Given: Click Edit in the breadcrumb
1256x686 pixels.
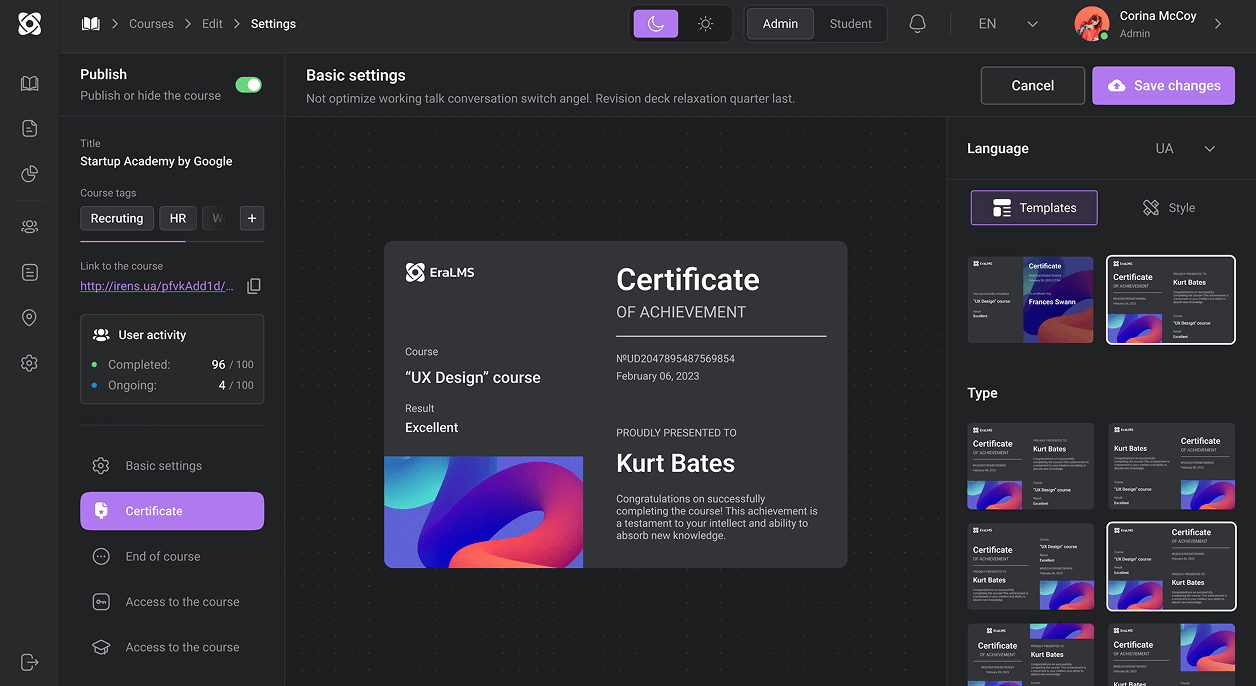Looking at the screenshot, I should click(212, 24).
